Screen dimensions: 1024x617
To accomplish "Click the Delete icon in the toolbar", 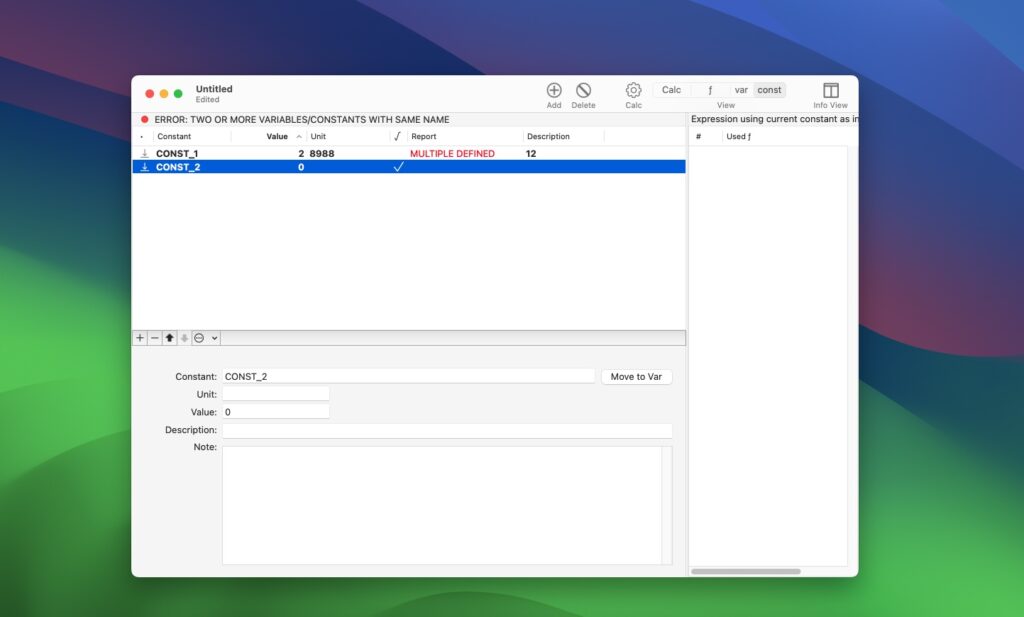I will (x=583, y=88).
